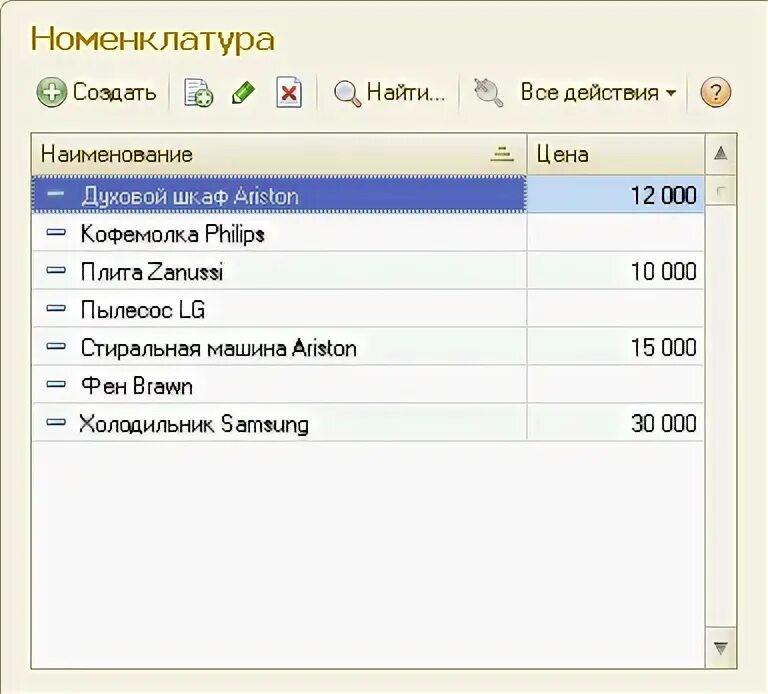Click the scroll down arrow
Viewport: 768px width, 694px height.
720,648
